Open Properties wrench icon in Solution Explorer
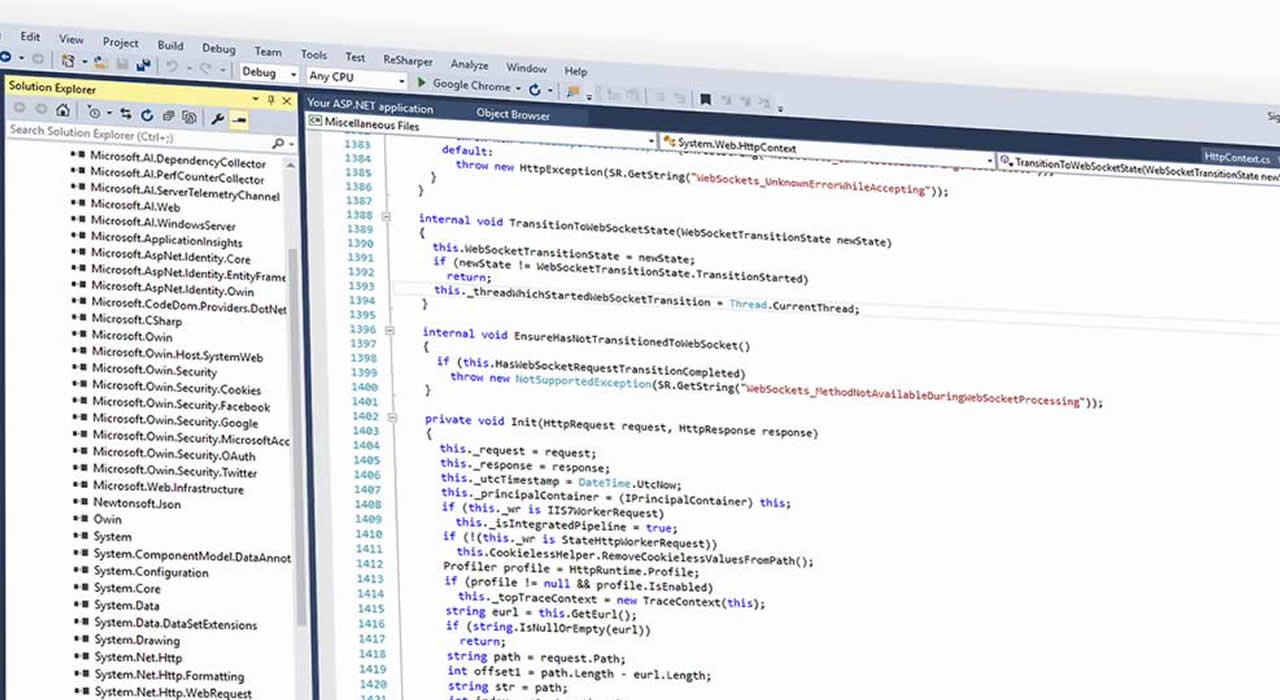The image size is (1280, 700). click(x=217, y=118)
